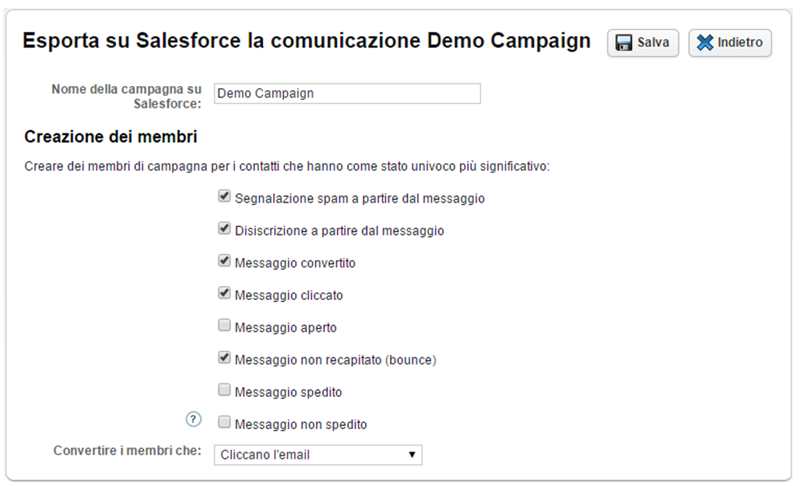Uncheck Segnalazione spam a partire dal messaggio
Viewport: 800px width, 486px height.
point(225,198)
